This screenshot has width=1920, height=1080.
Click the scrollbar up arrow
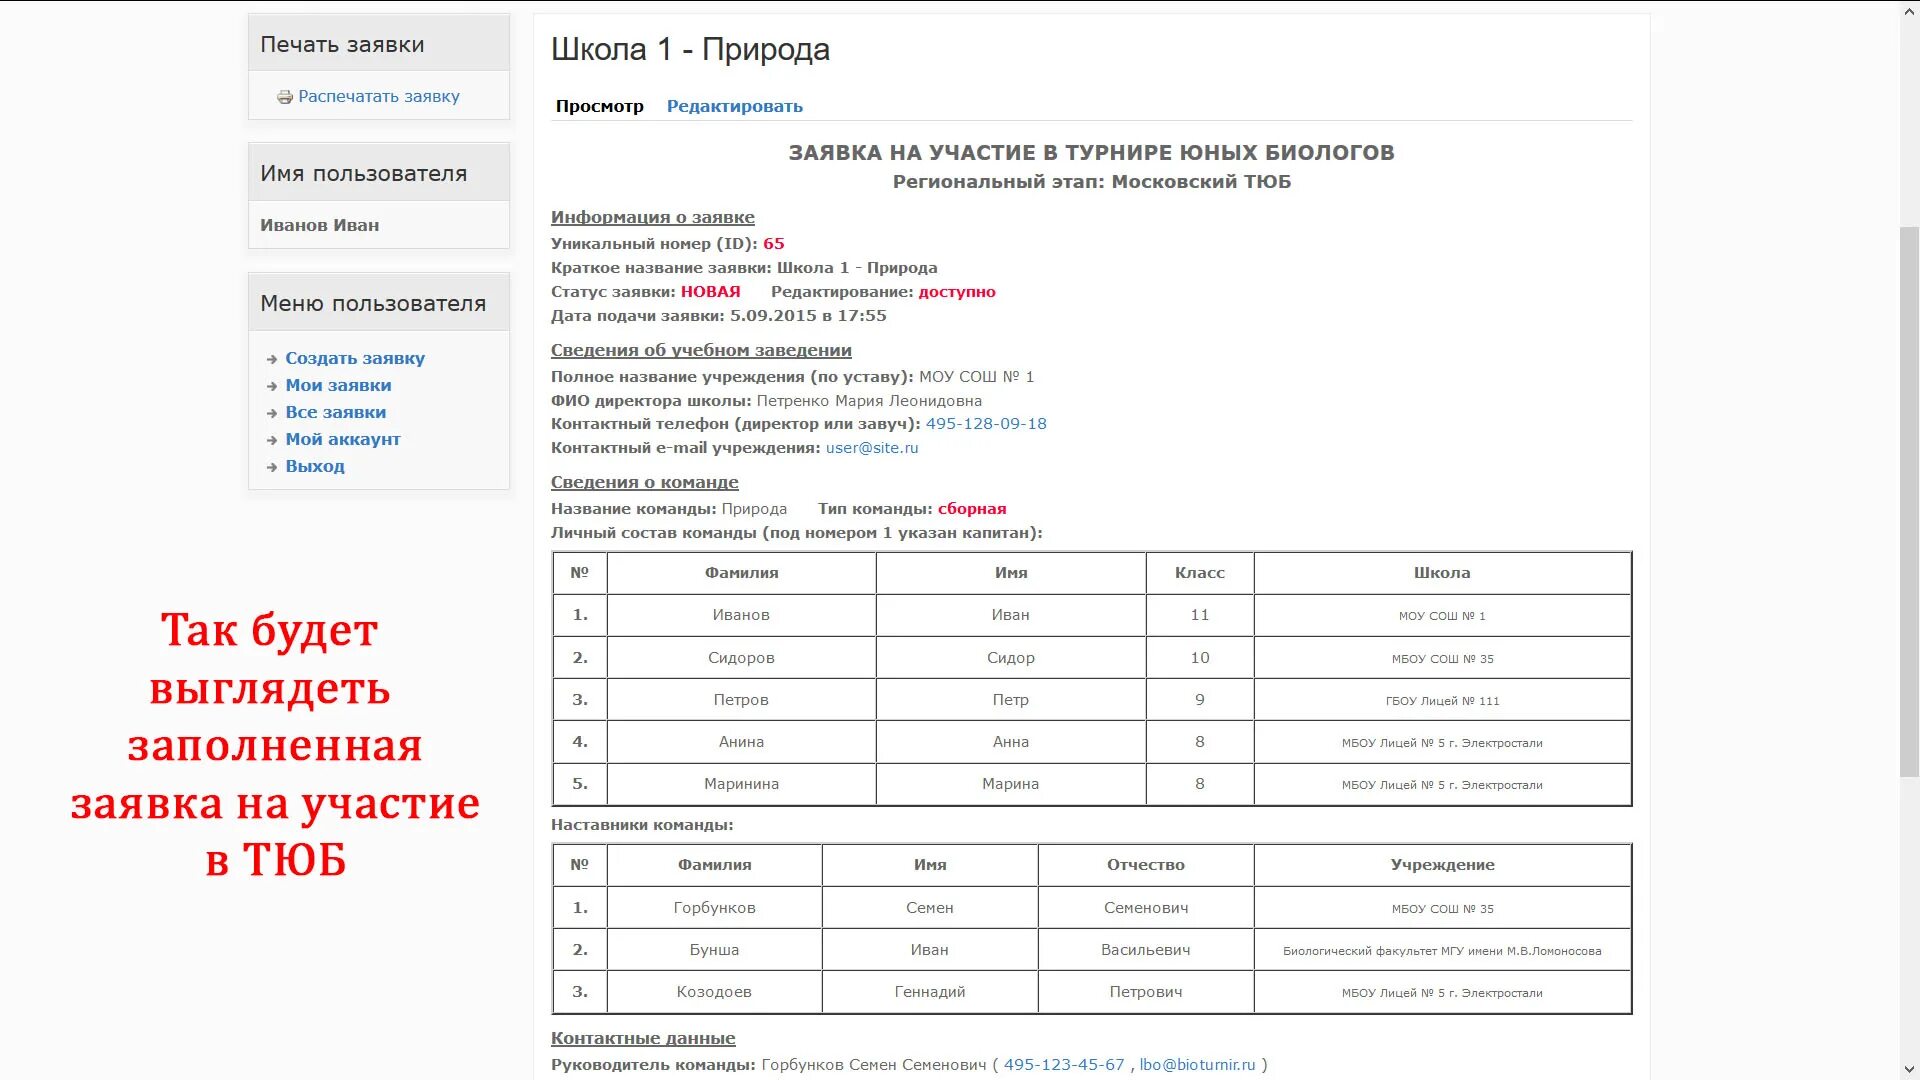pyautogui.click(x=1909, y=10)
